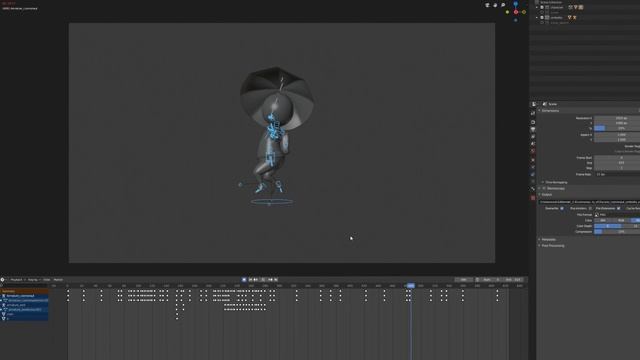Expand the Metadata panel
The image size is (640, 360).
coord(540,240)
